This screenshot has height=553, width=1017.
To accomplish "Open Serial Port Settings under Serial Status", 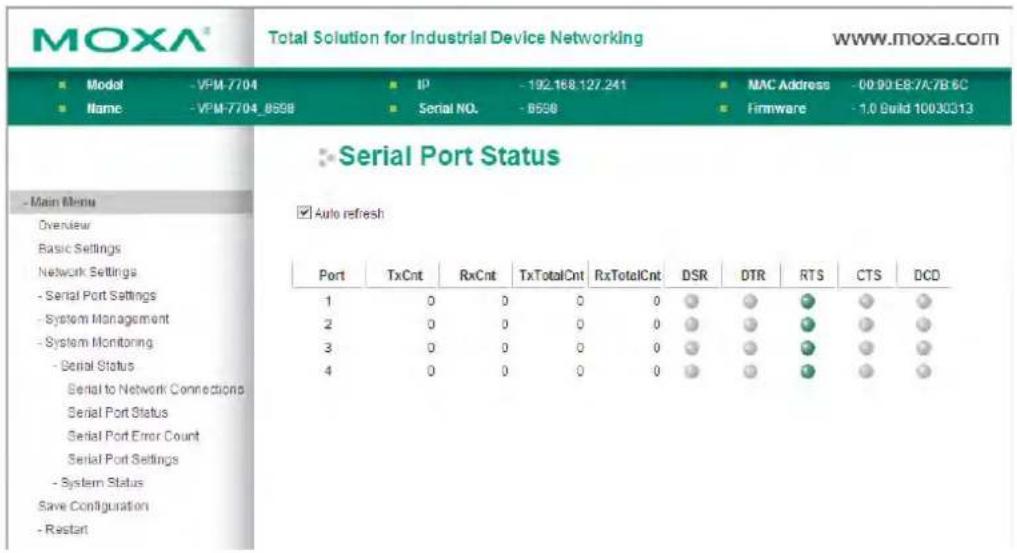I will (x=123, y=459).
